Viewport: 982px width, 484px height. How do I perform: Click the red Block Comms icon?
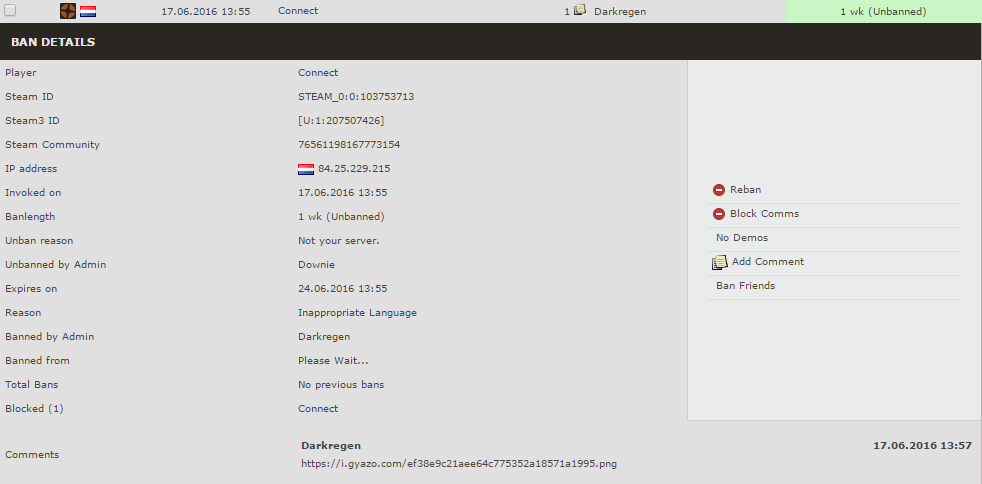[x=719, y=214]
